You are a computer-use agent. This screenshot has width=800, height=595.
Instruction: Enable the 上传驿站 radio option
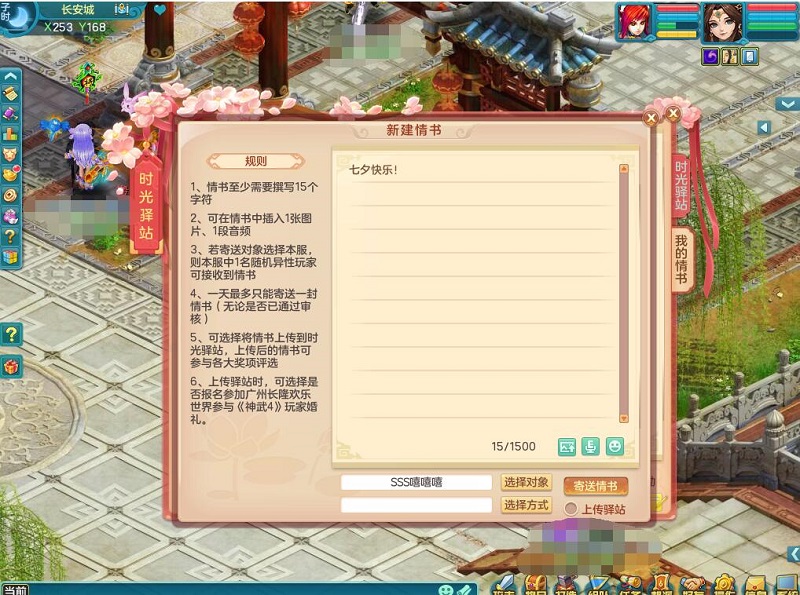click(x=570, y=509)
